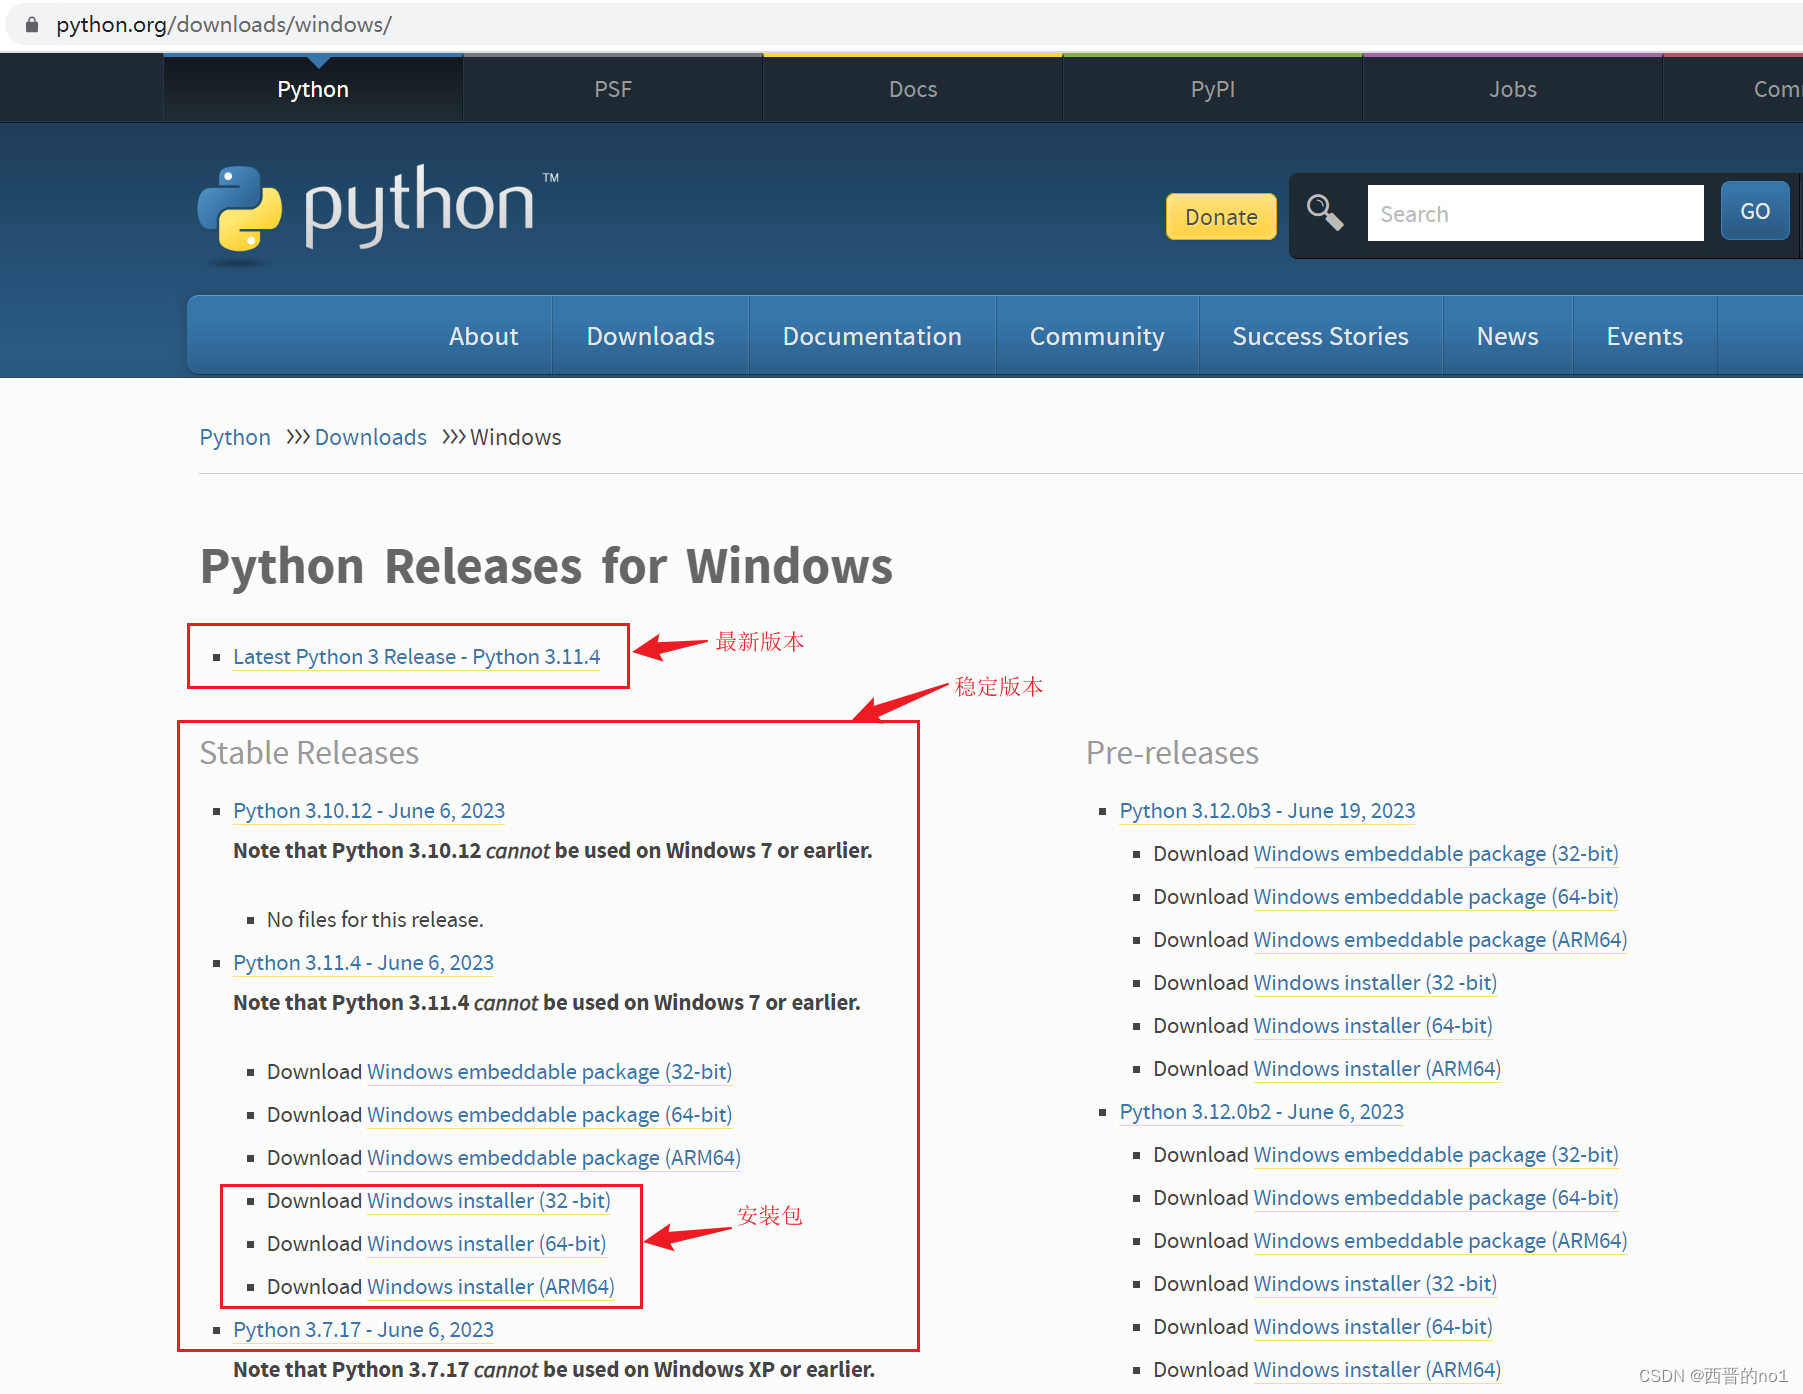The width and height of the screenshot is (1803, 1394).
Task: Focus the Search input field
Action: (1535, 213)
